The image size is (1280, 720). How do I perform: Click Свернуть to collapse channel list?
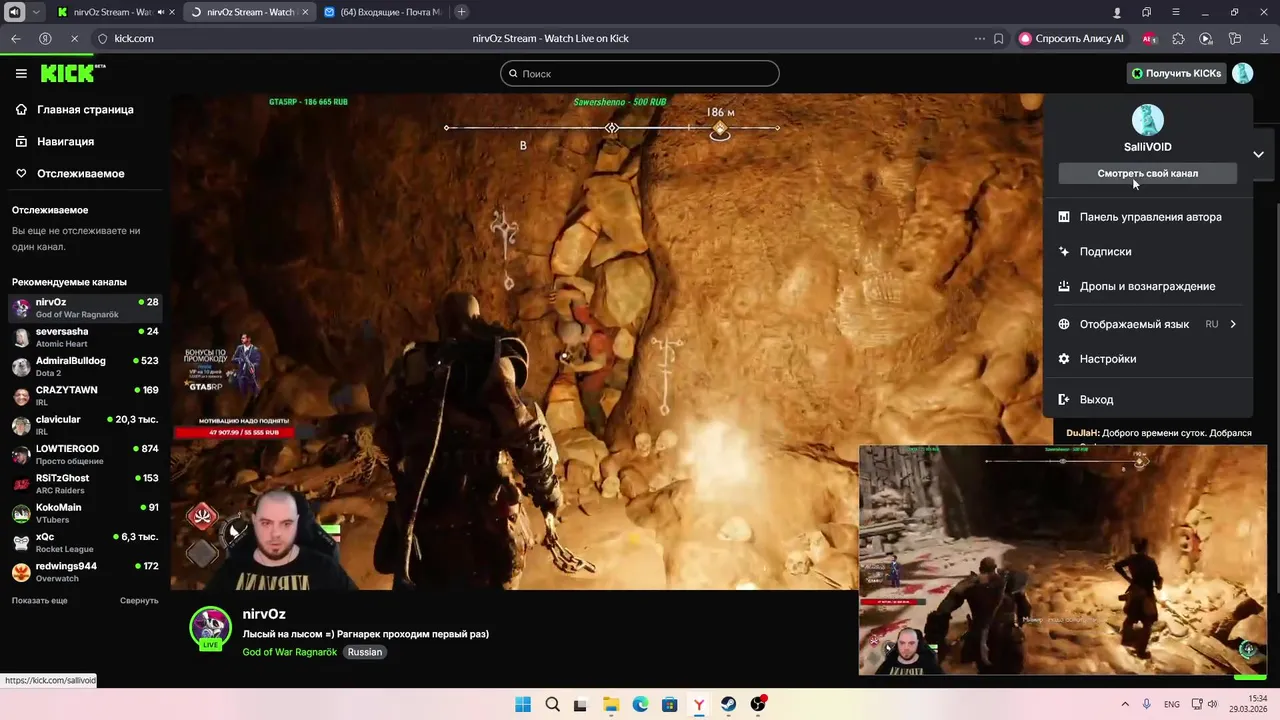[139, 600]
